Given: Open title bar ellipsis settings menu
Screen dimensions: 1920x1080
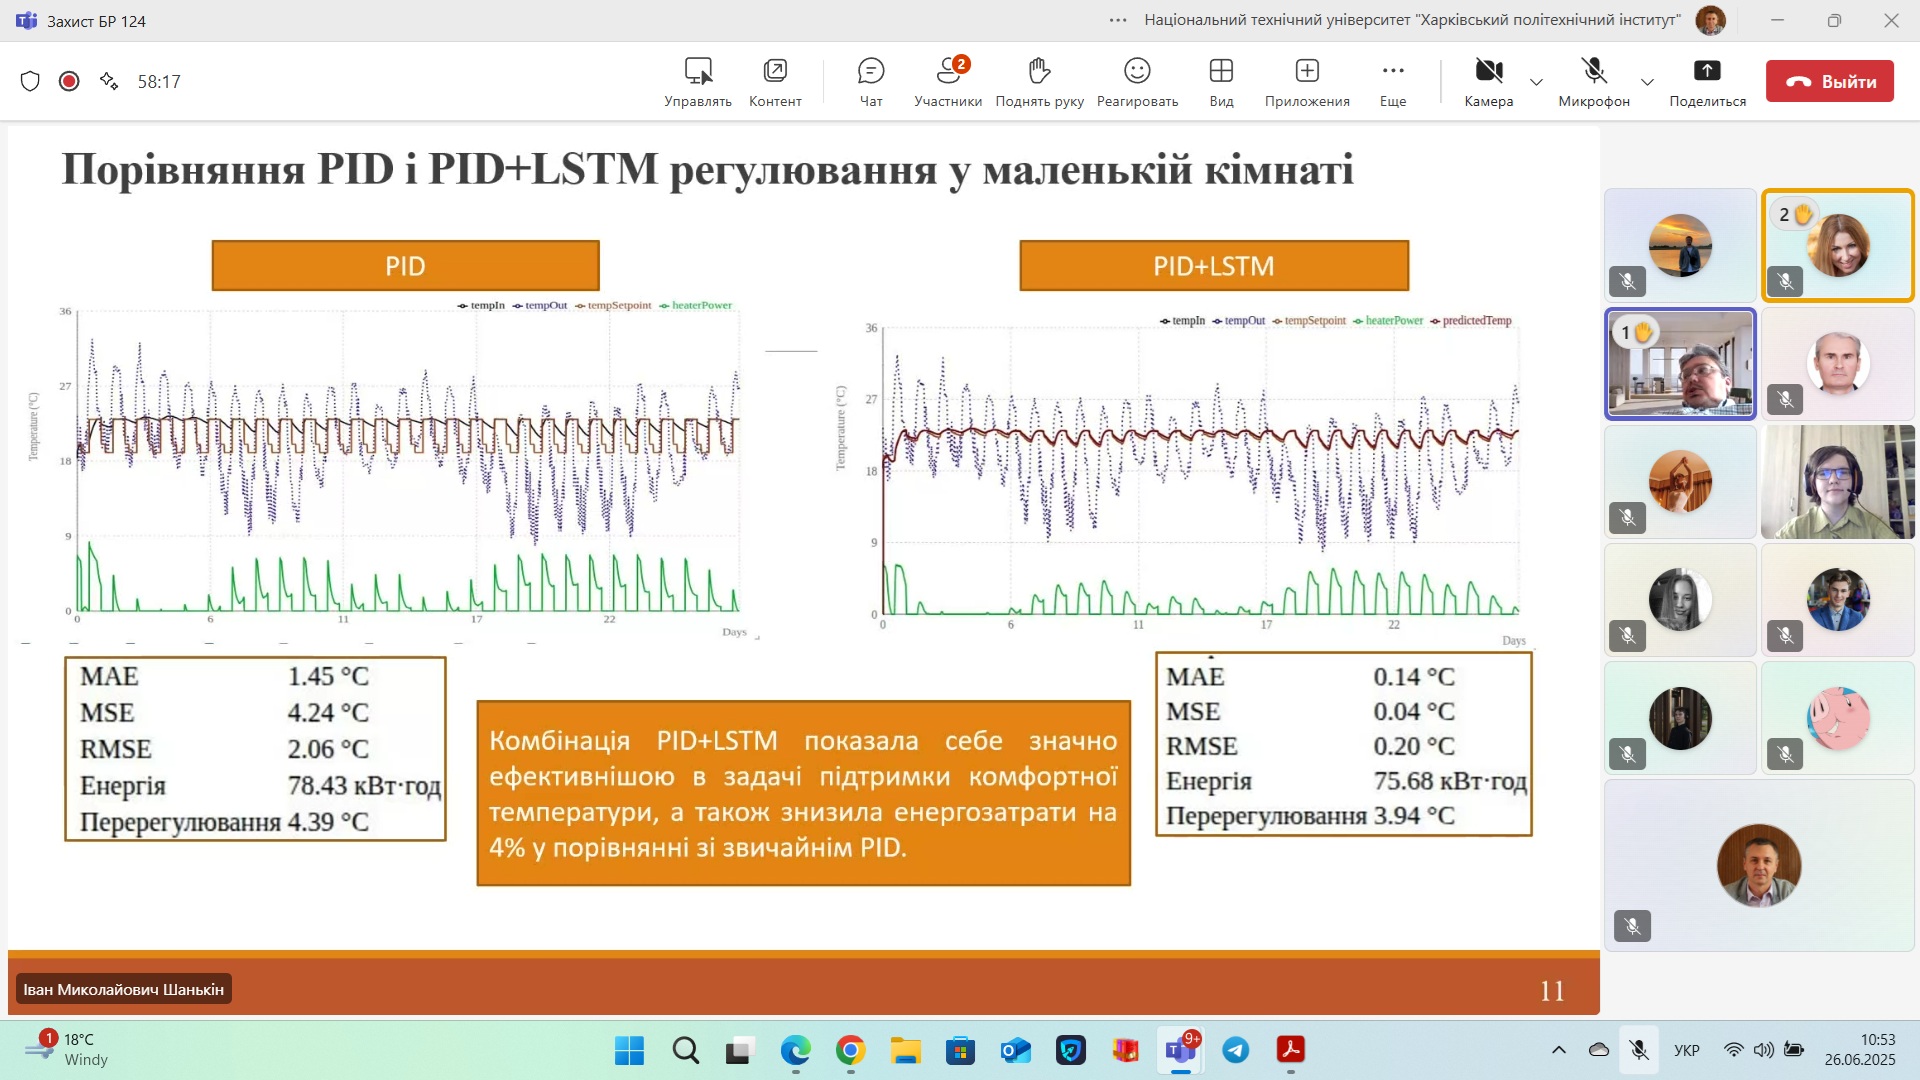Looking at the screenshot, I should pyautogui.click(x=1118, y=20).
